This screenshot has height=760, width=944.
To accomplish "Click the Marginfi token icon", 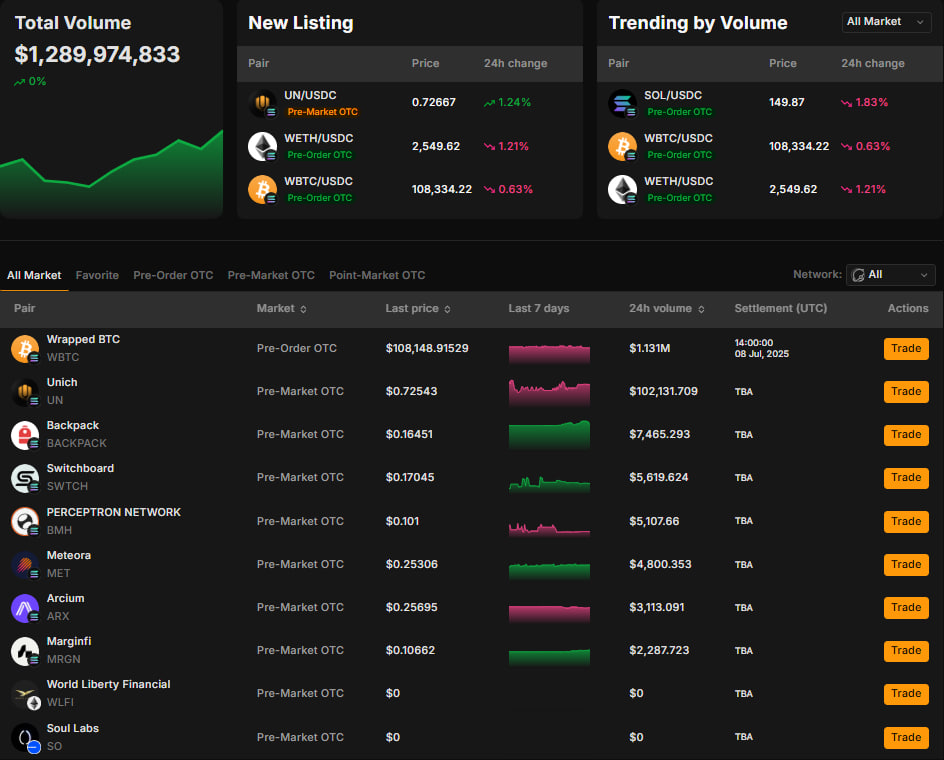I will 24,650.
